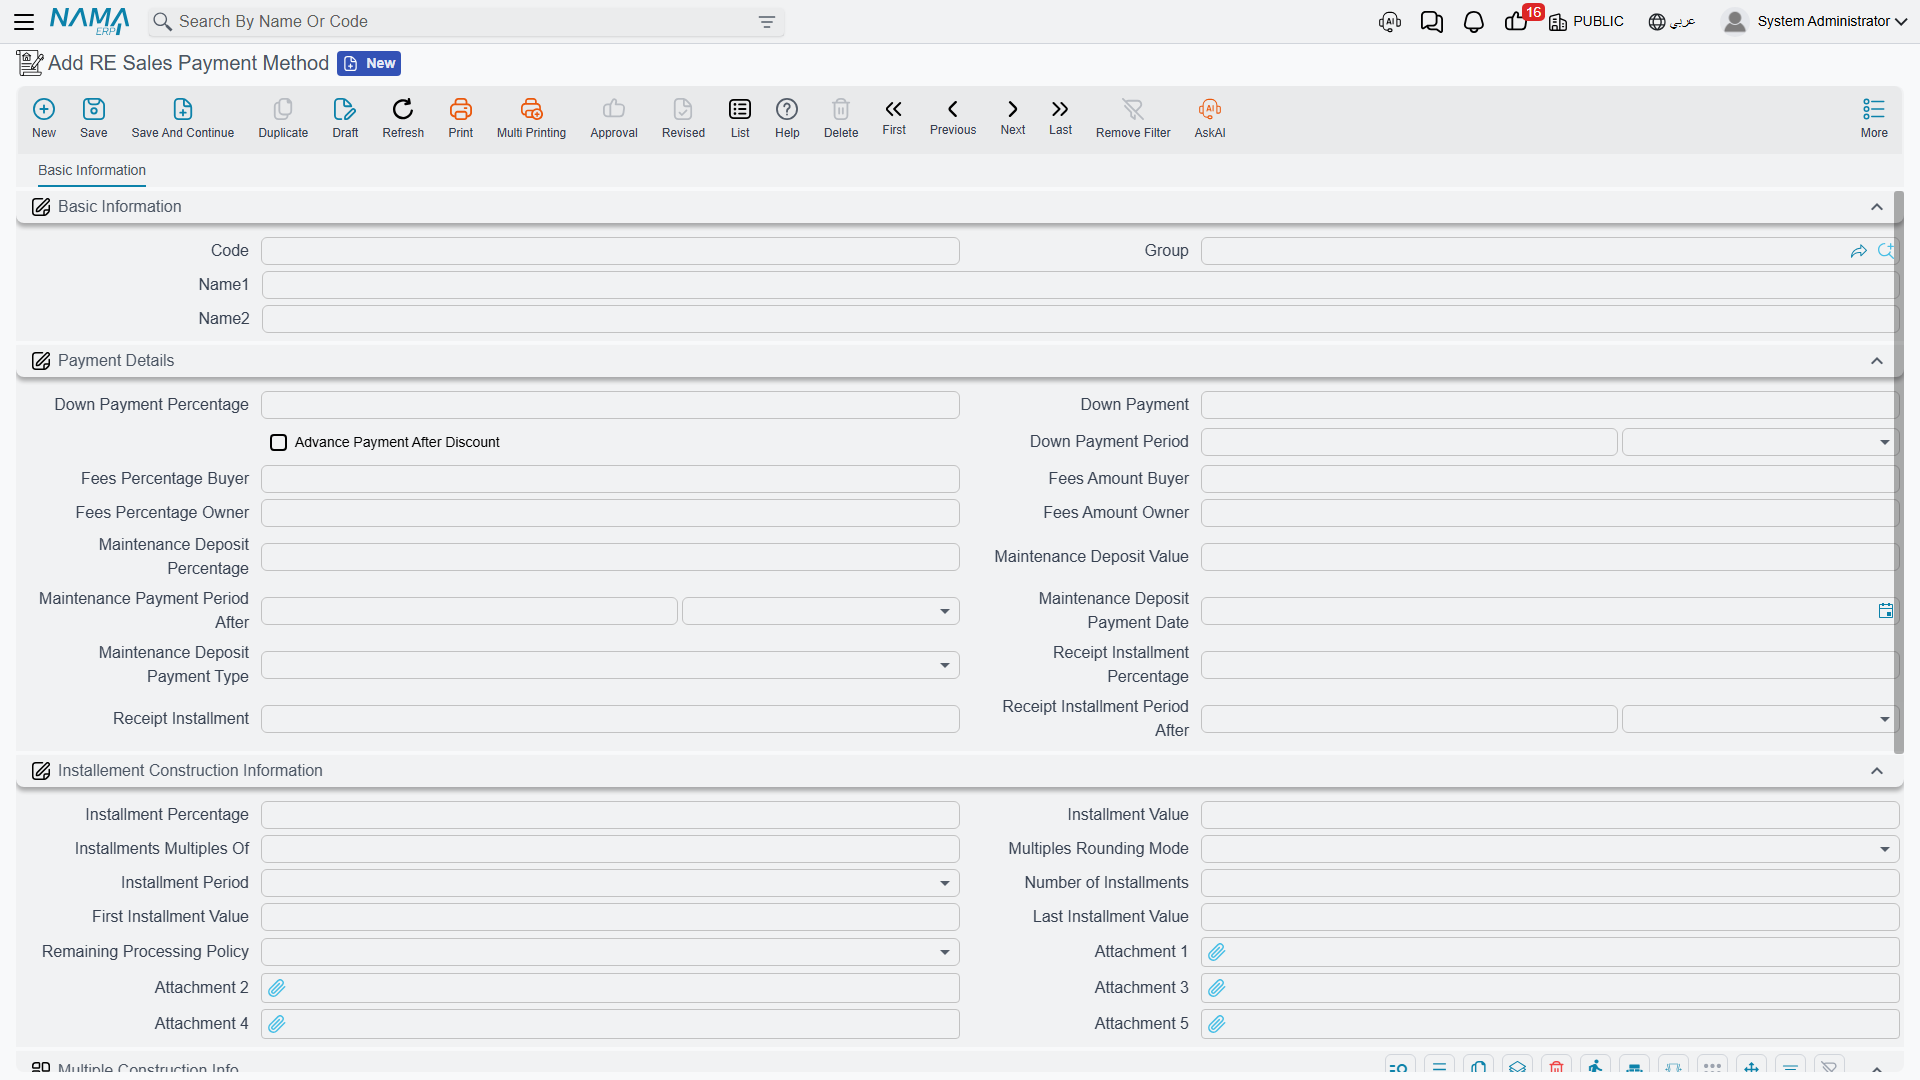Click the Name1 input field
The width and height of the screenshot is (1920, 1080).
coord(1080,285)
